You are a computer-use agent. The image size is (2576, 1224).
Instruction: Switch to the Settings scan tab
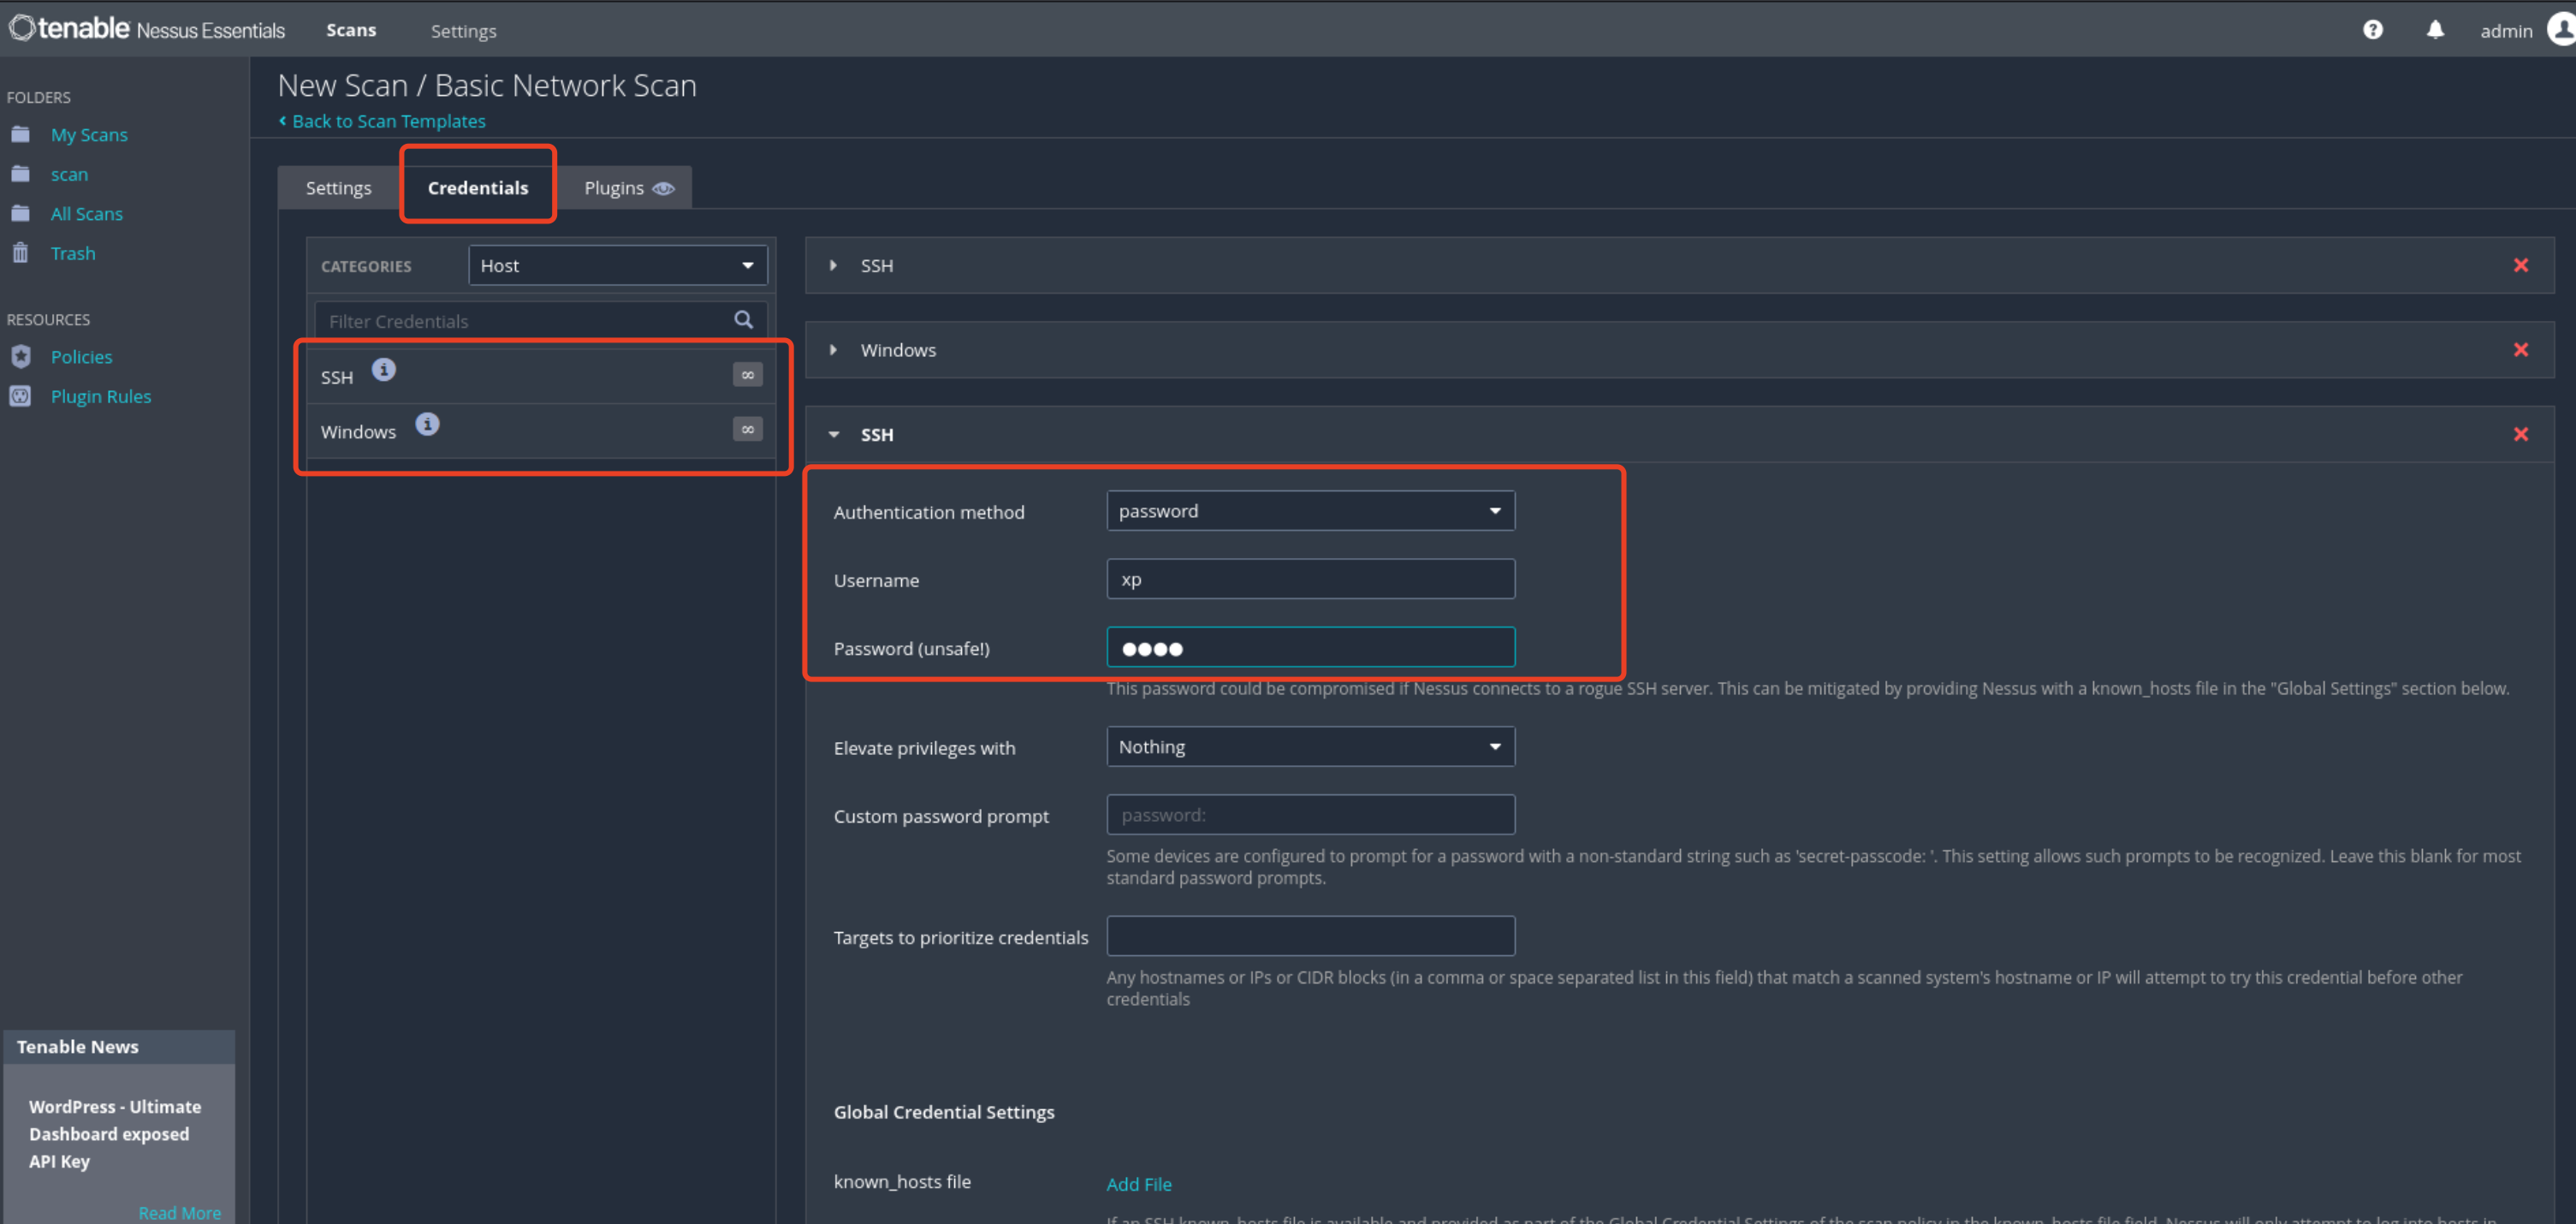pyautogui.click(x=338, y=188)
